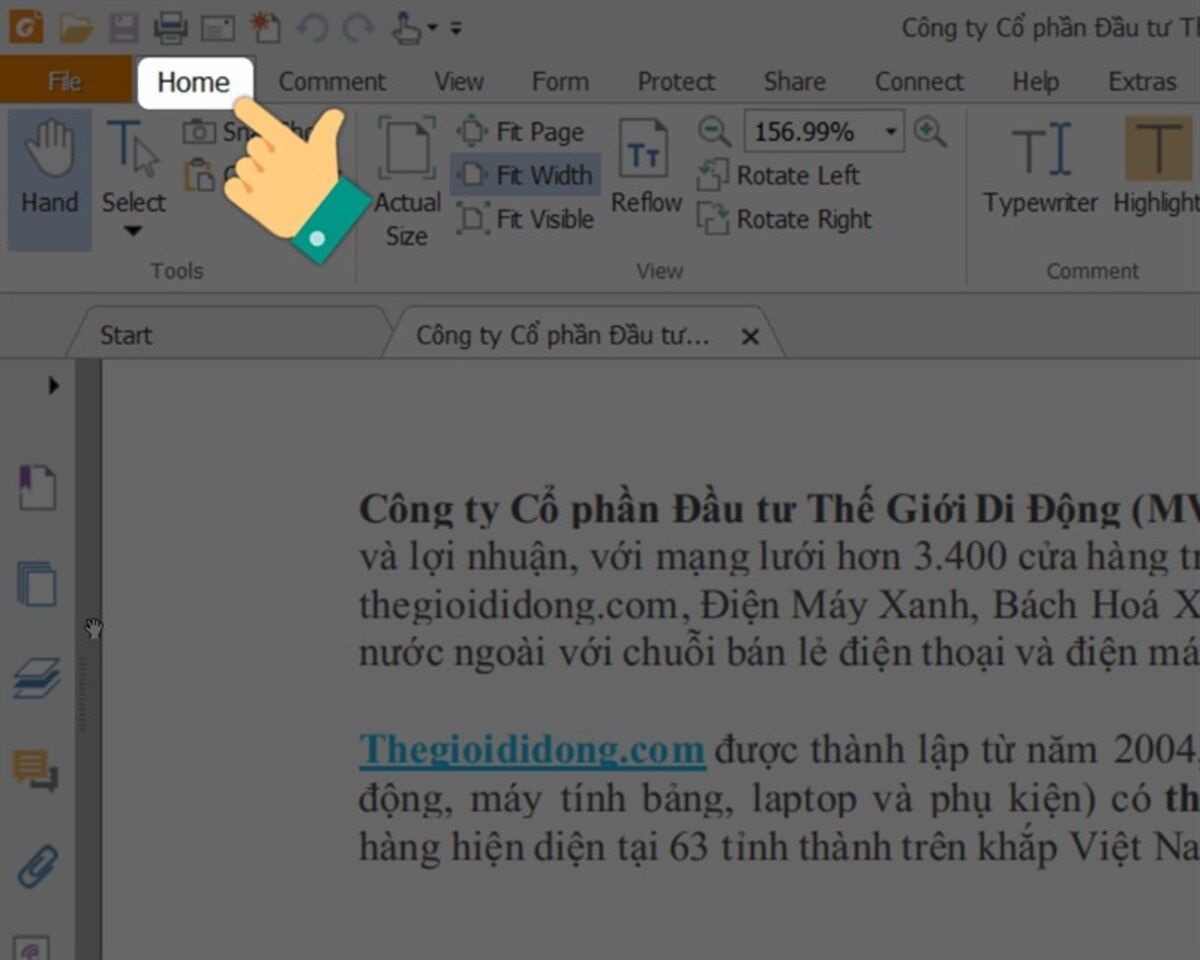Click the line starting 'và lợi nhuận, với mạng lưới'

pyautogui.click(x=779, y=557)
